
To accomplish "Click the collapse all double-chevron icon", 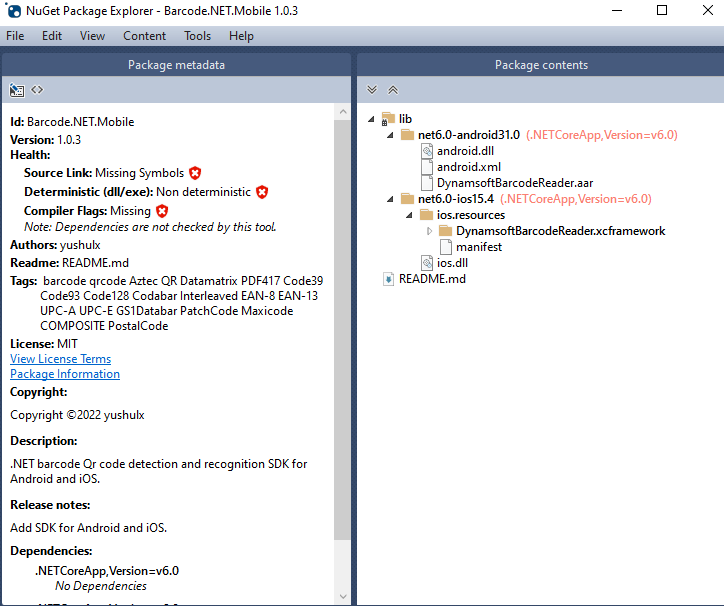I will point(393,90).
